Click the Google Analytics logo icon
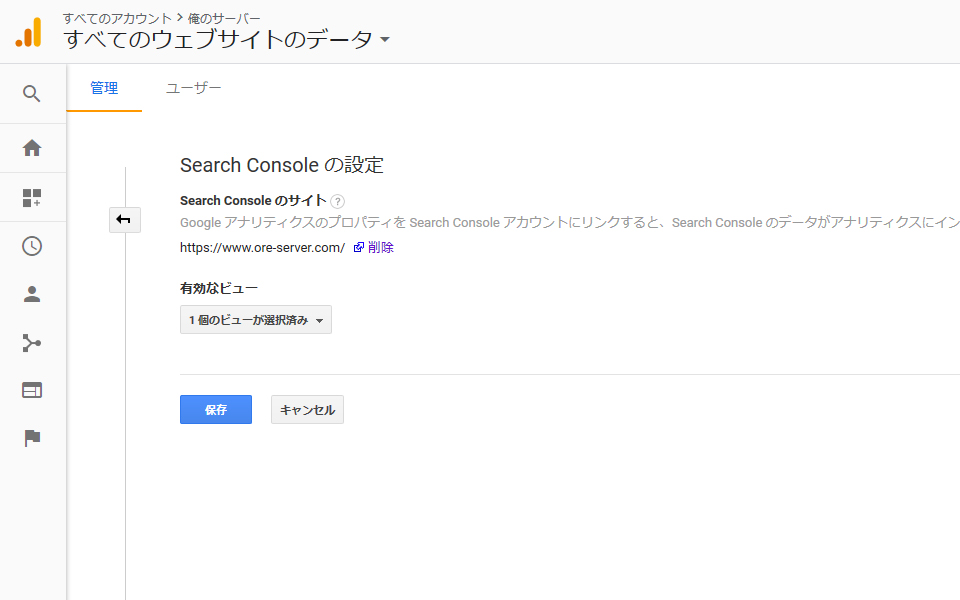Screen dimensions: 960x600 click(x=29, y=32)
